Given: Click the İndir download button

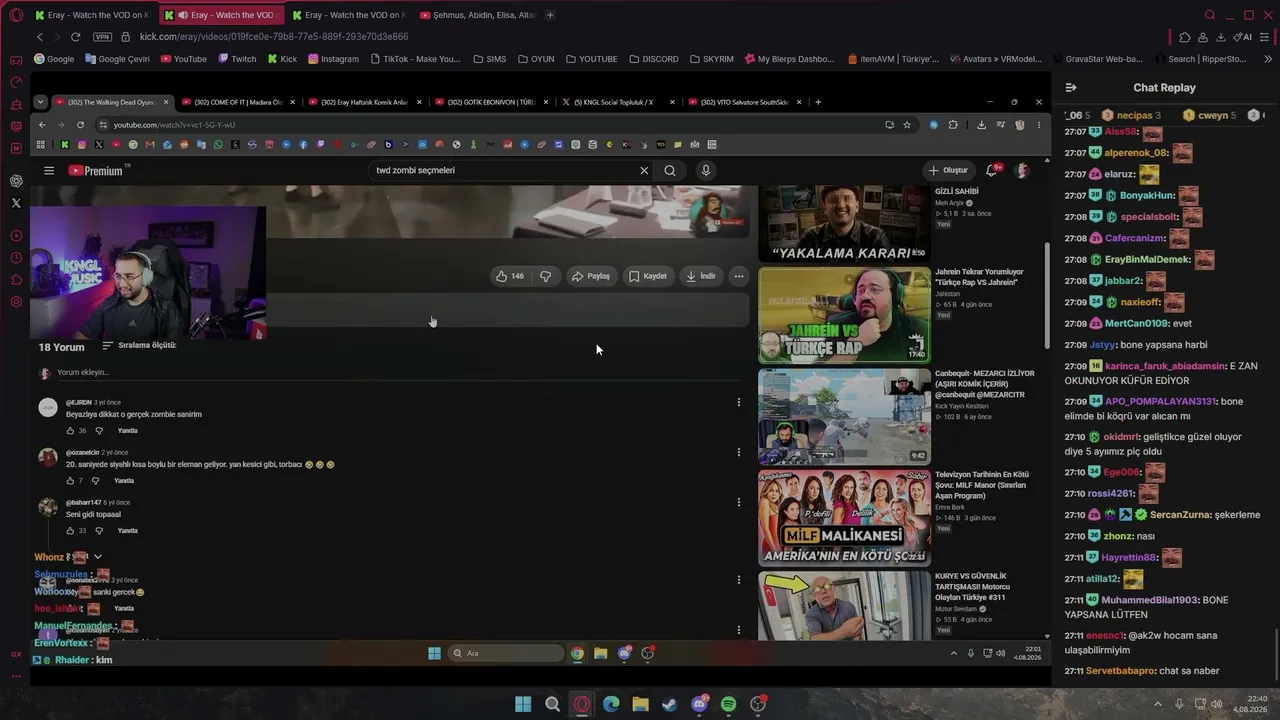Looking at the screenshot, I should click(x=701, y=276).
